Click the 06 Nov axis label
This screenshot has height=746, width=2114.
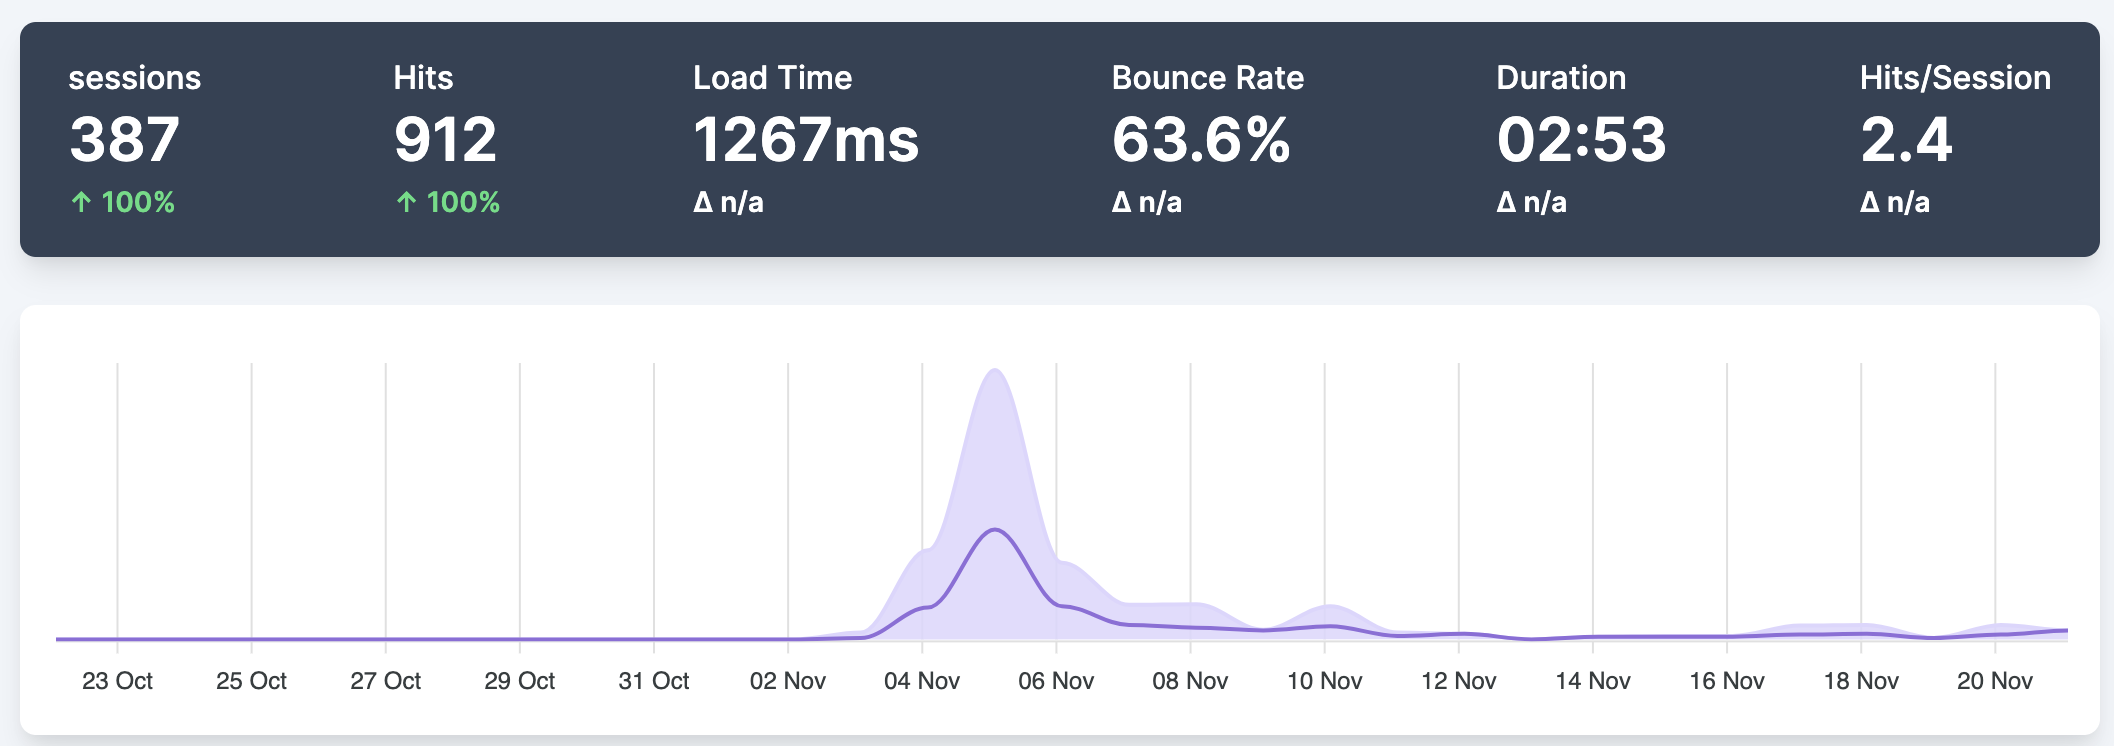coord(1056,681)
